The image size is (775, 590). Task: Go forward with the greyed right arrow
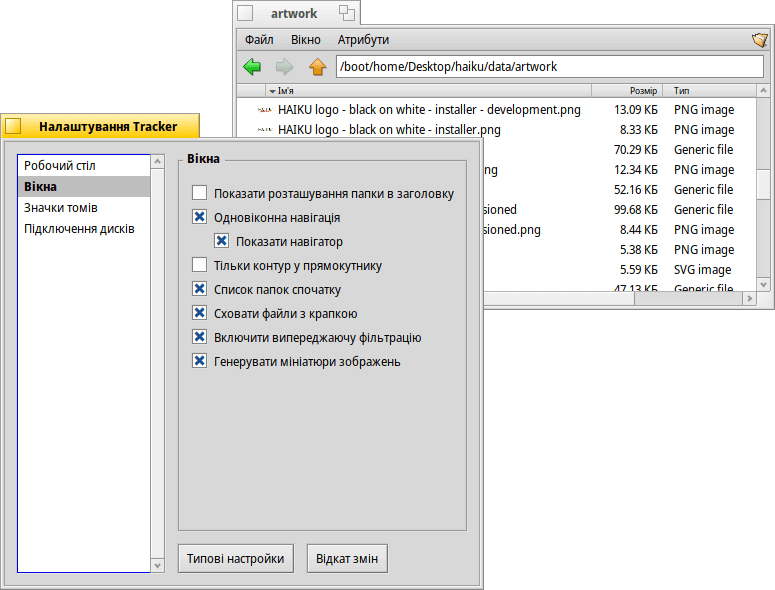284,67
